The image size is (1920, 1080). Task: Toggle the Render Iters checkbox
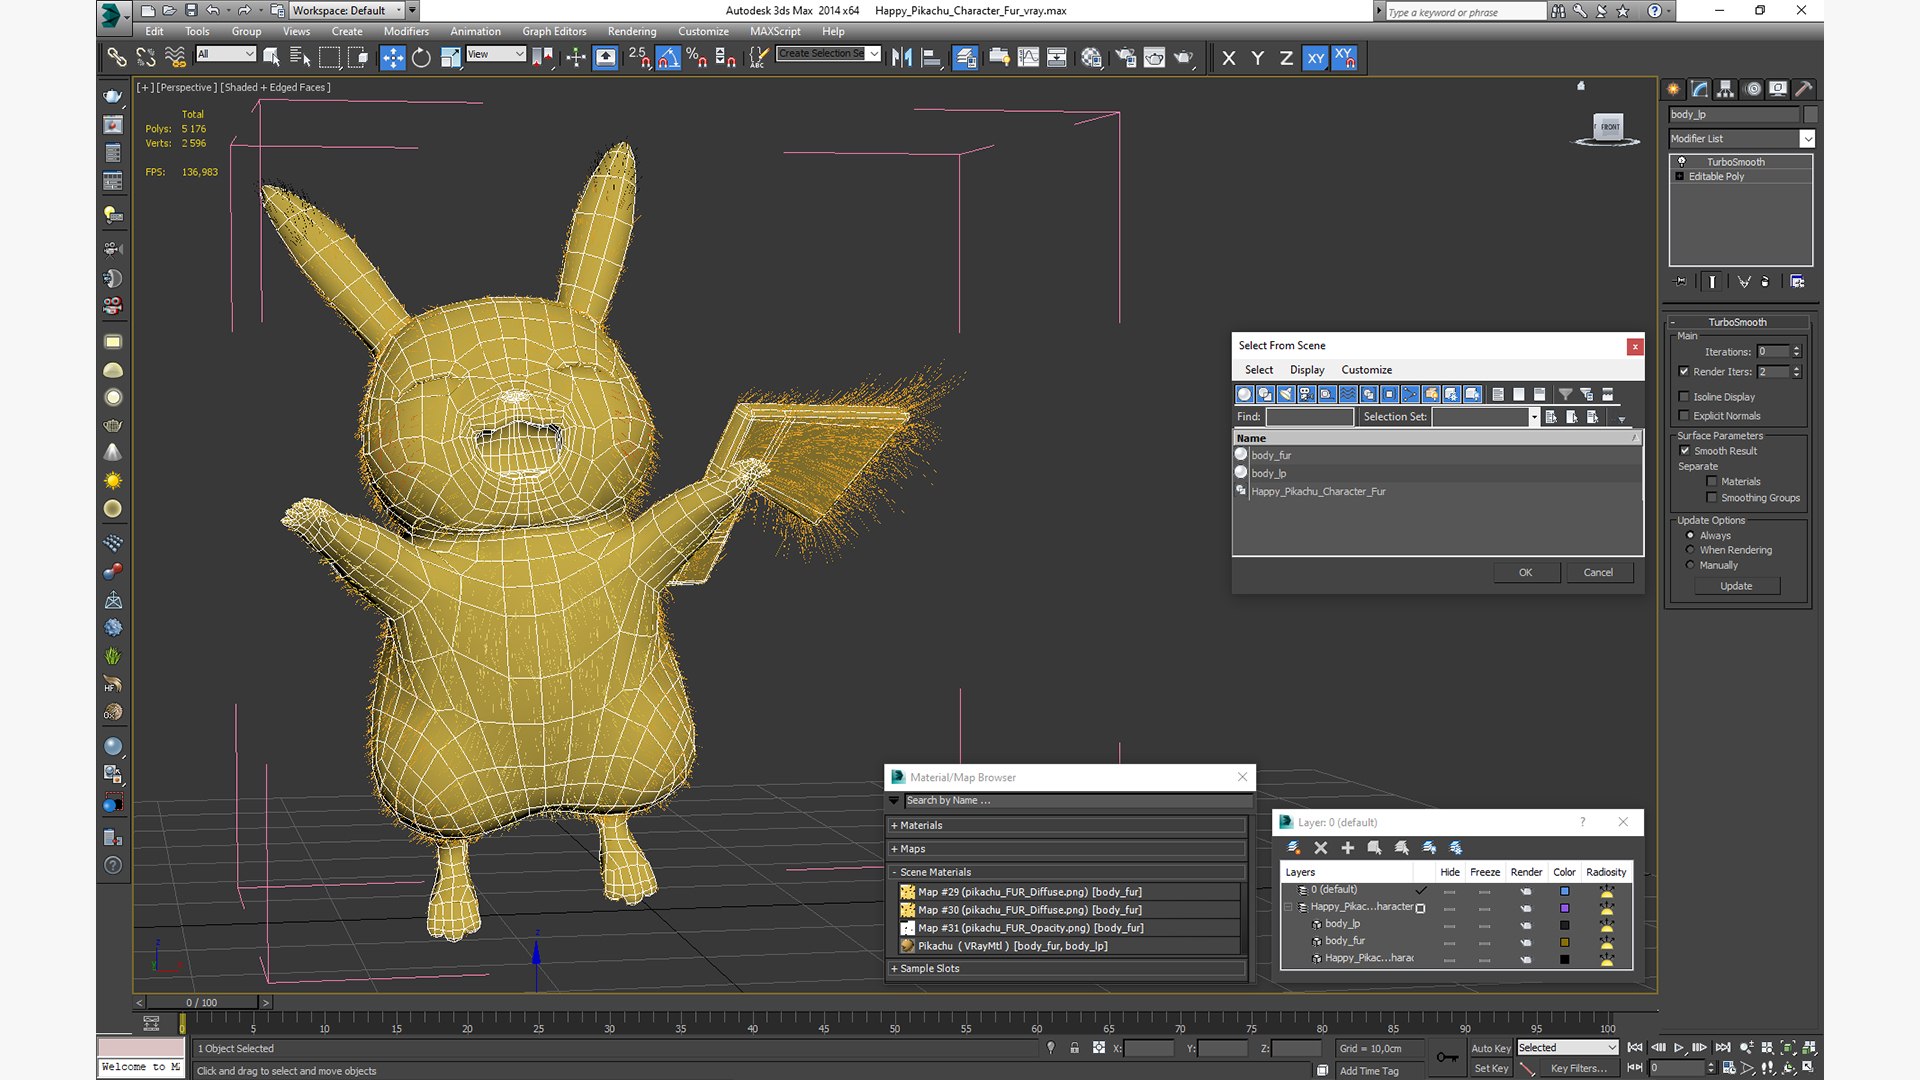click(1684, 372)
